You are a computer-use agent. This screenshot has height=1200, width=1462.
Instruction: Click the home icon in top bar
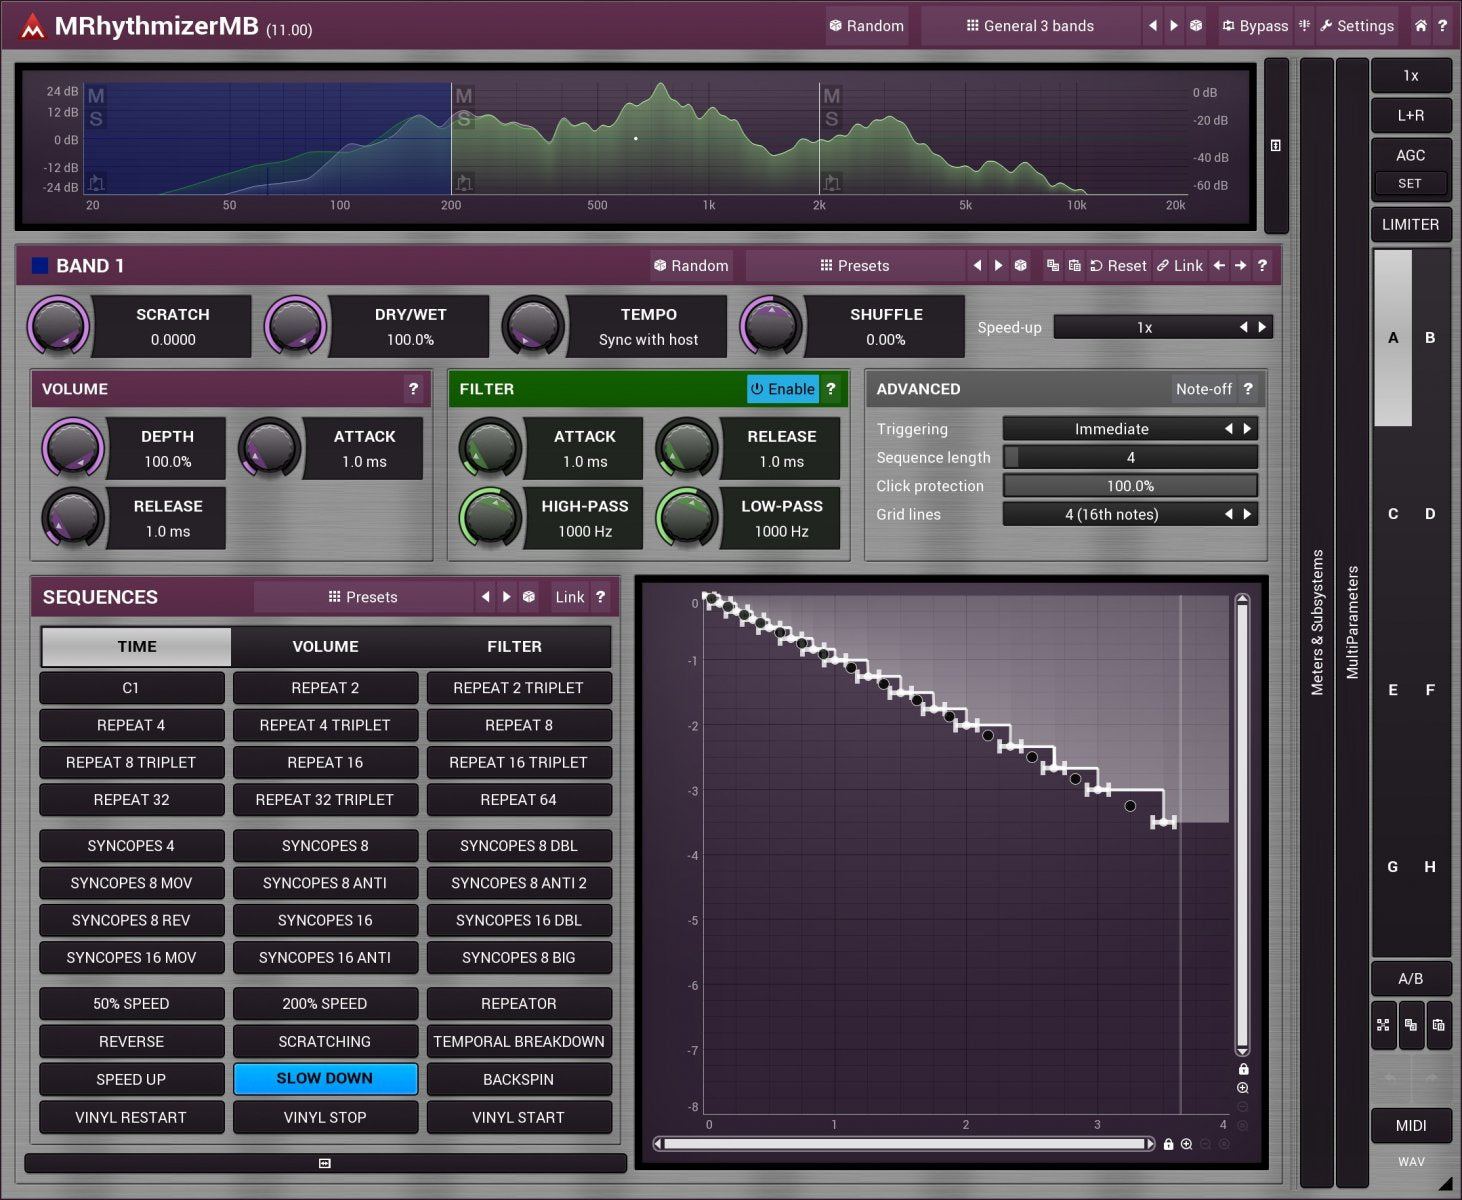pyautogui.click(x=1420, y=26)
